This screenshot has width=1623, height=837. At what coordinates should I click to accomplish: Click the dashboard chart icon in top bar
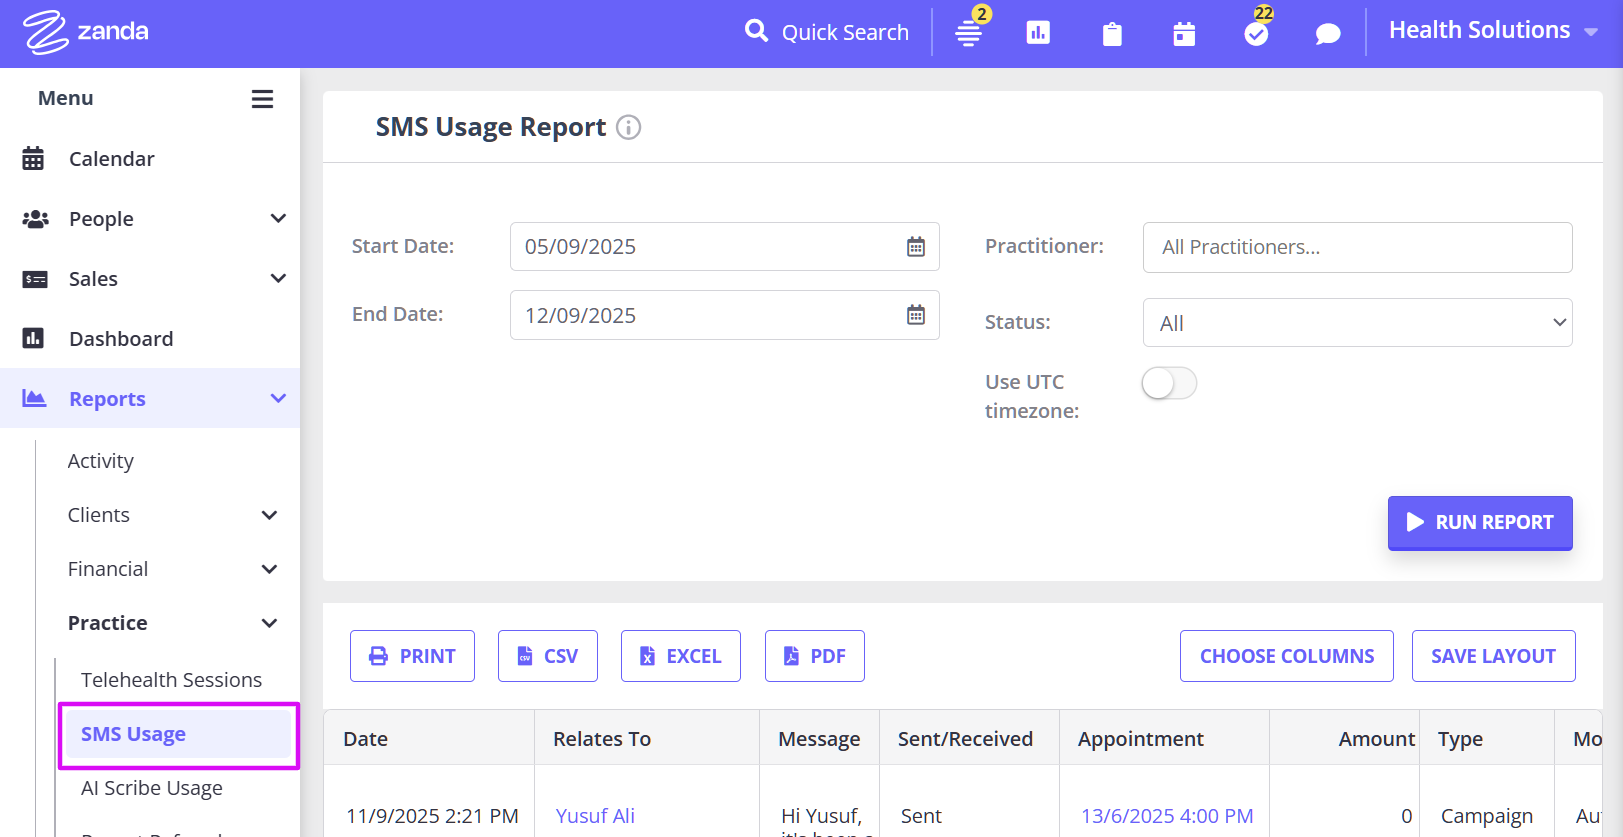(x=1038, y=33)
